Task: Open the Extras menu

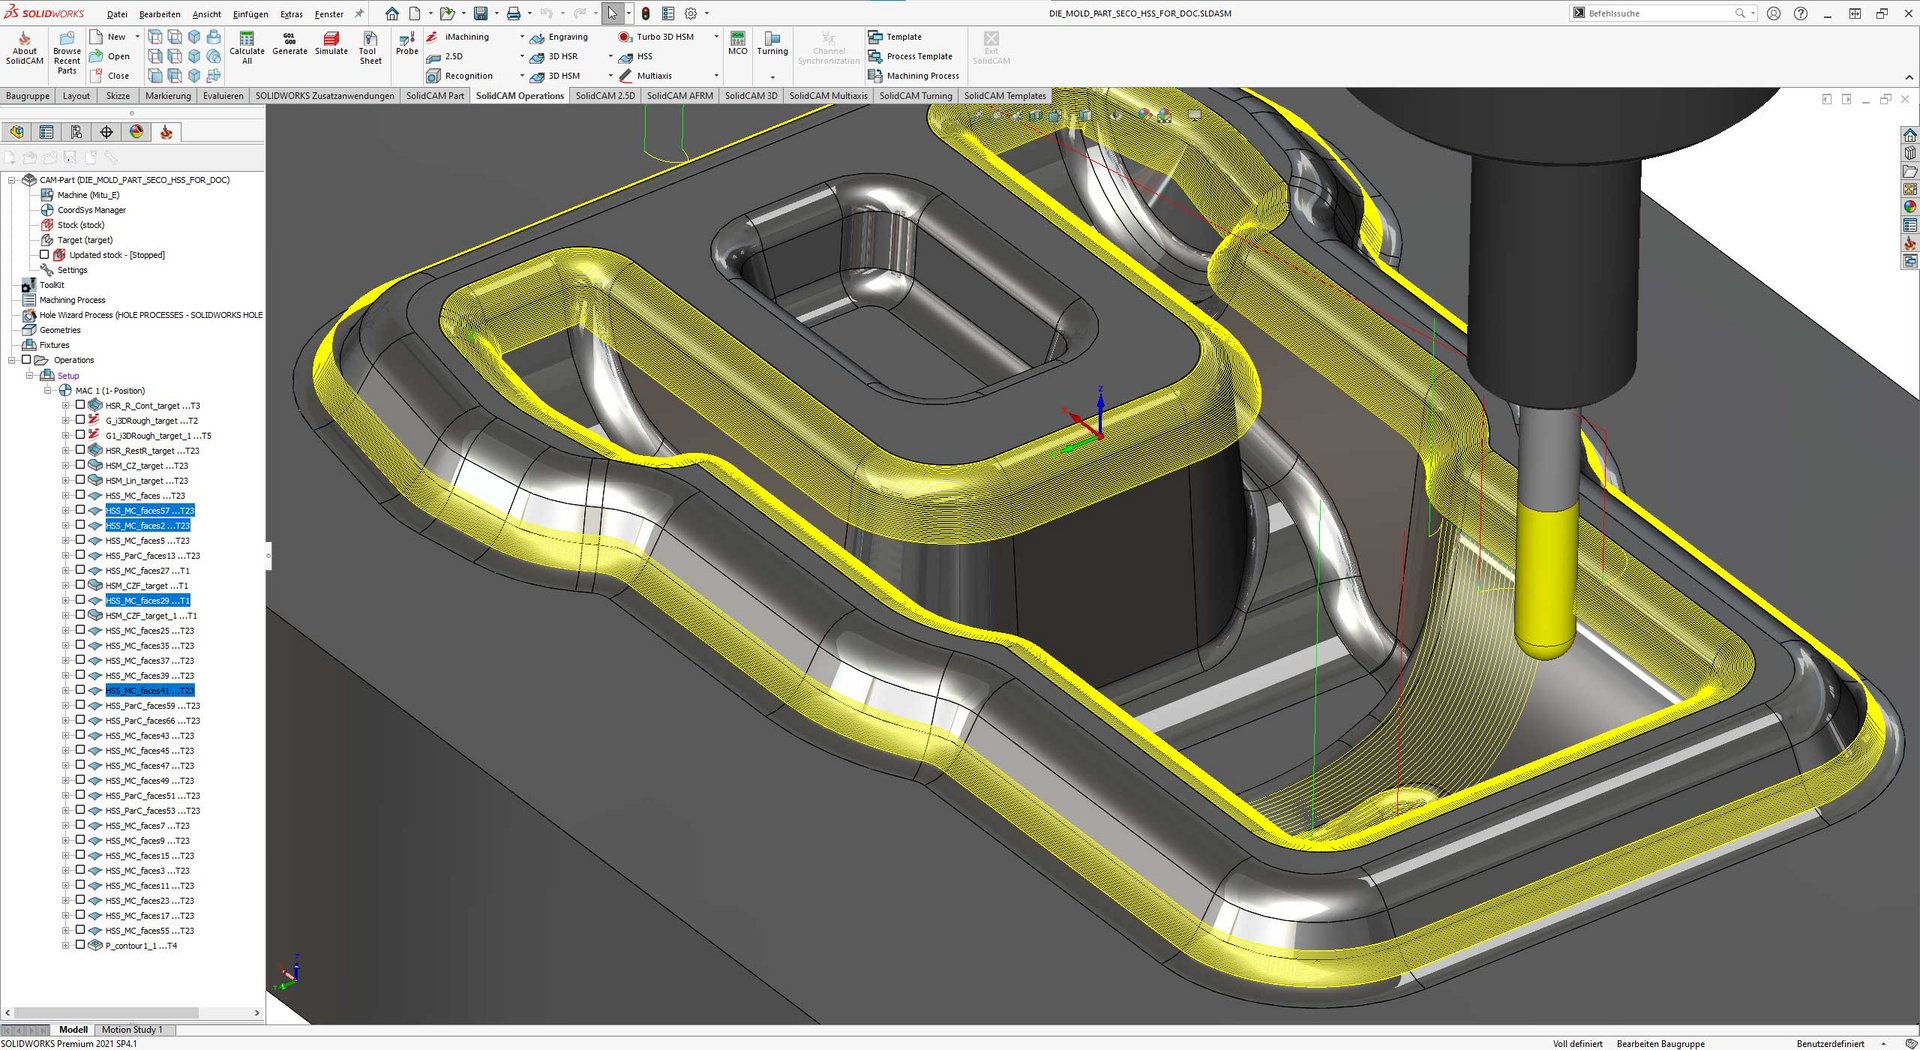Action: point(291,14)
